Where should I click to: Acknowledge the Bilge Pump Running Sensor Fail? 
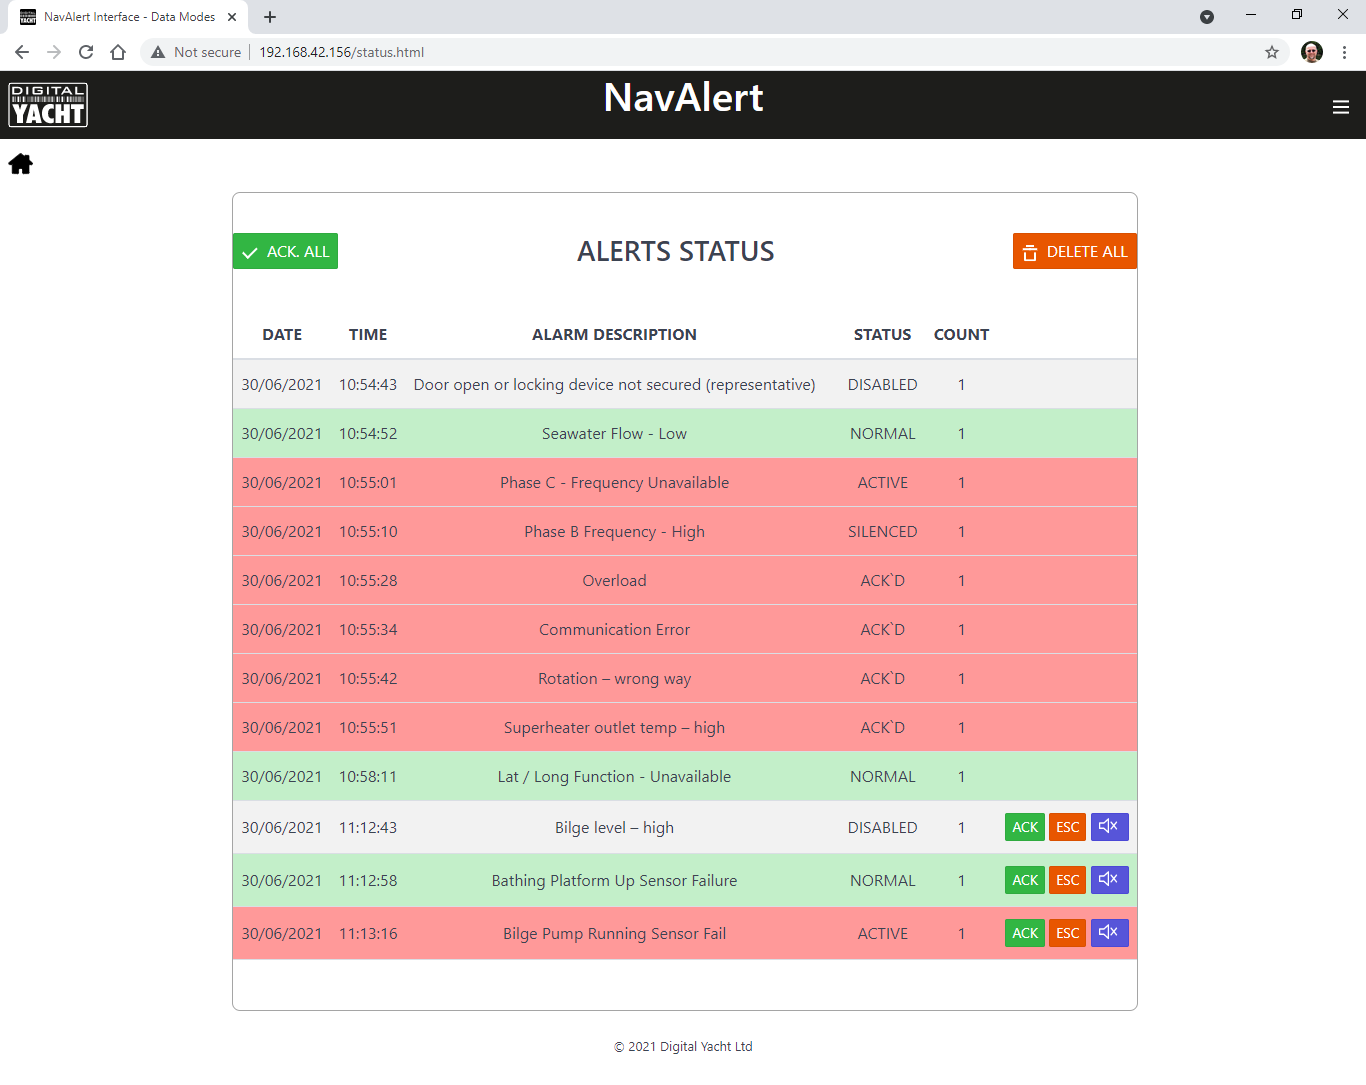click(1025, 933)
